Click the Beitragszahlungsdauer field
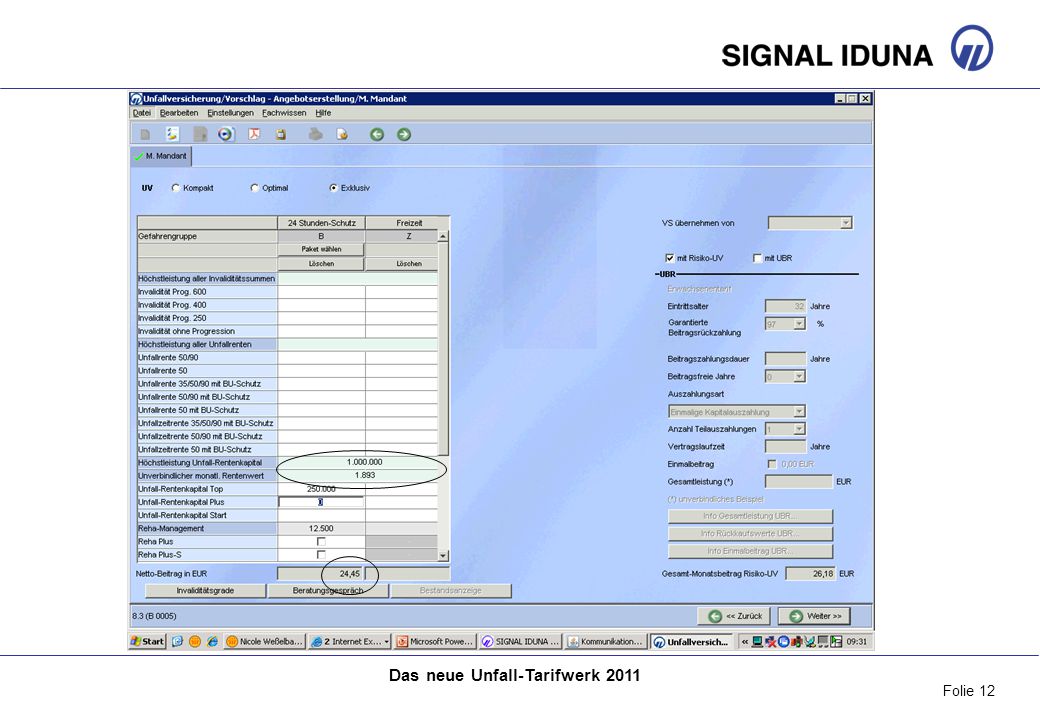This screenshot has height=720, width=1040. tap(785, 359)
